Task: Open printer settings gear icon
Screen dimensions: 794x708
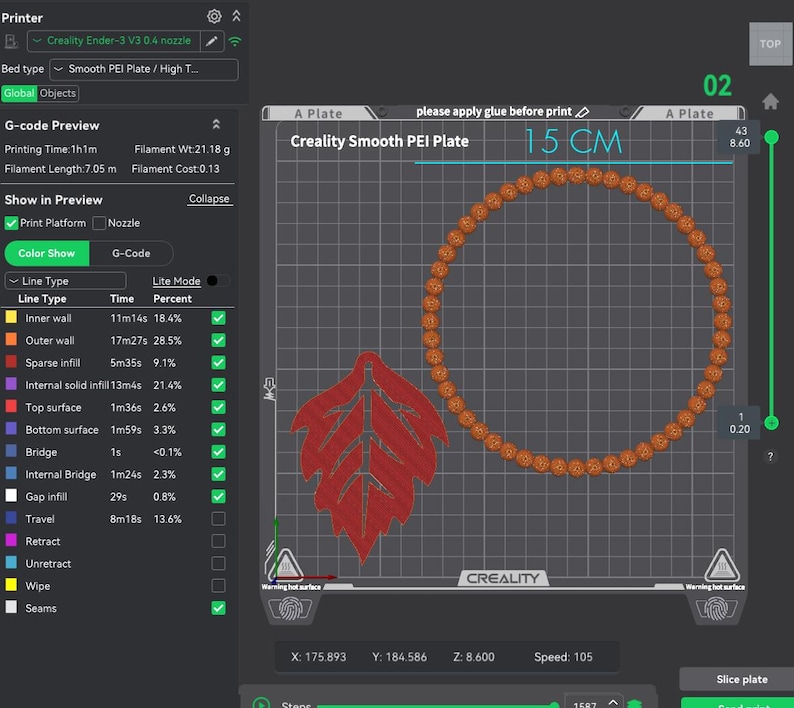Action: pyautogui.click(x=214, y=16)
